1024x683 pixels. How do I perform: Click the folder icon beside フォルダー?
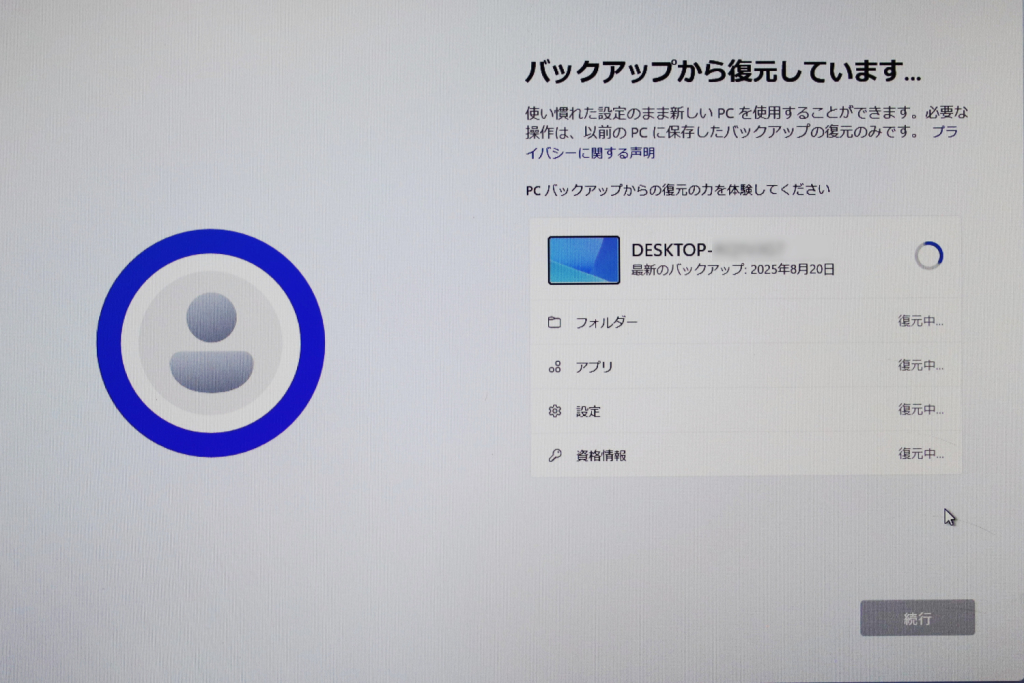[555, 322]
